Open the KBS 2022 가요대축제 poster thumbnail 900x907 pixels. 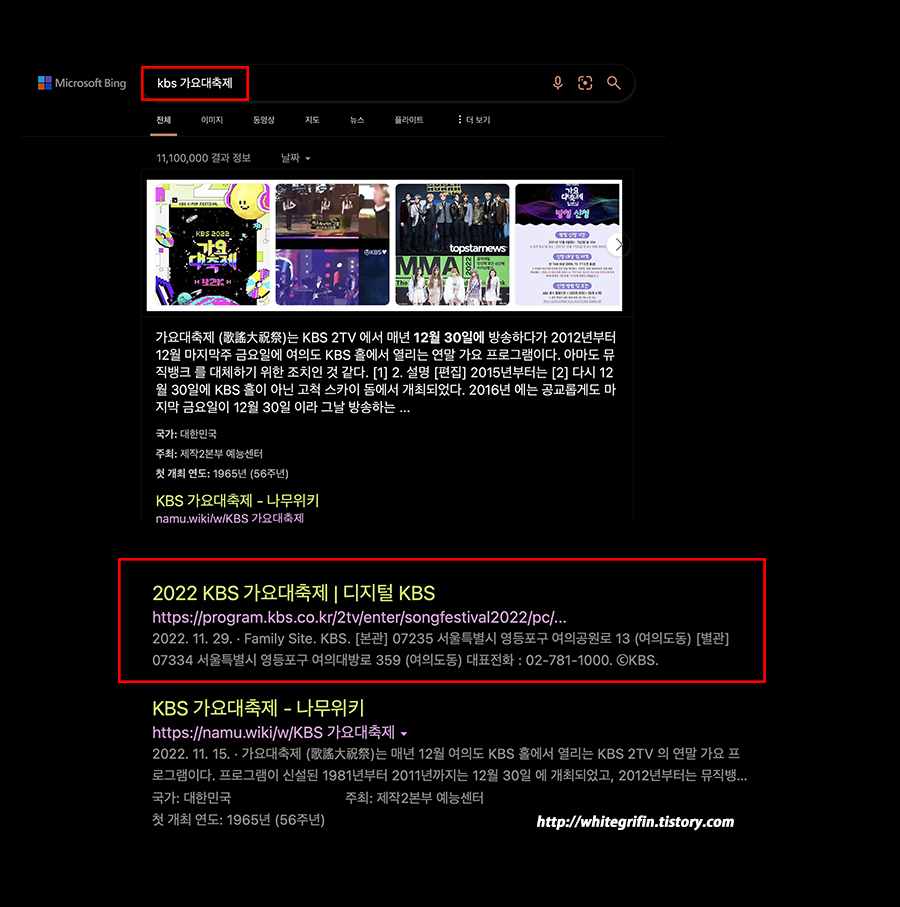pyautogui.click(x=212, y=245)
